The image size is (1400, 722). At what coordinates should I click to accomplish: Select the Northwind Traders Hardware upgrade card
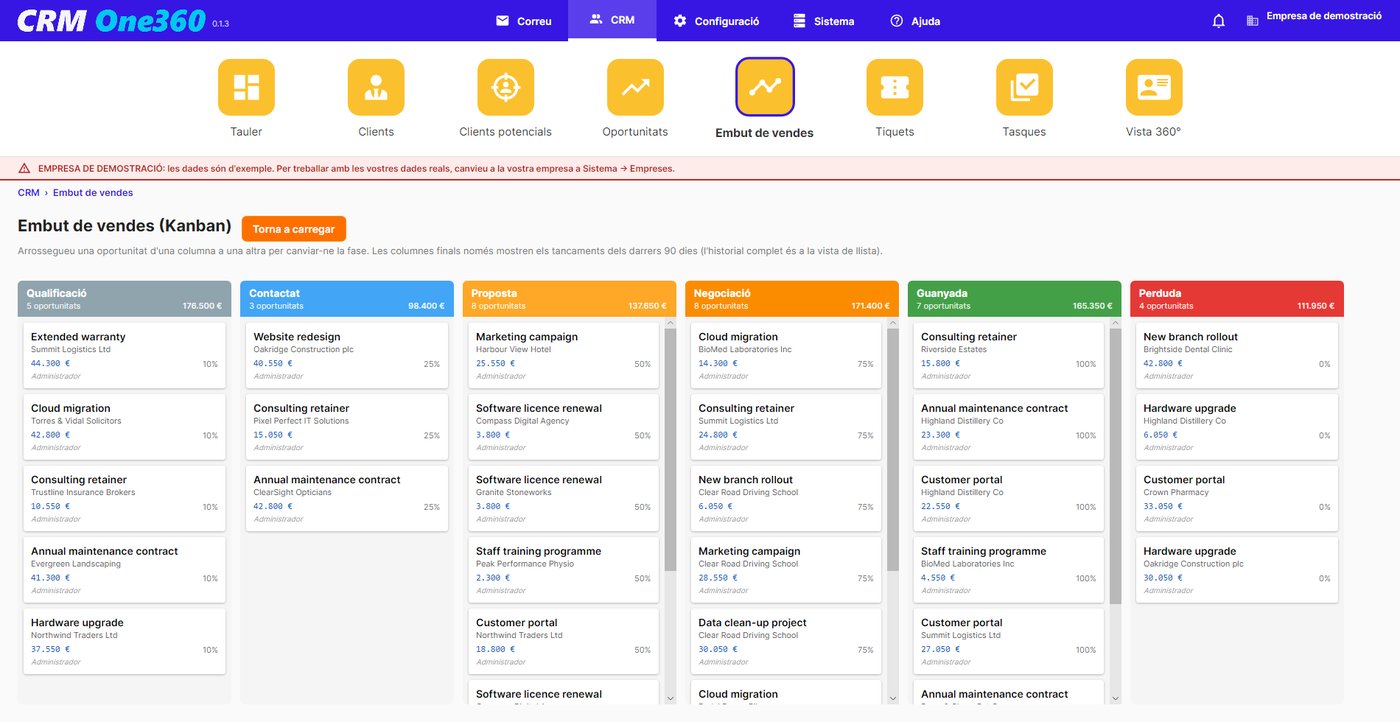(124, 642)
